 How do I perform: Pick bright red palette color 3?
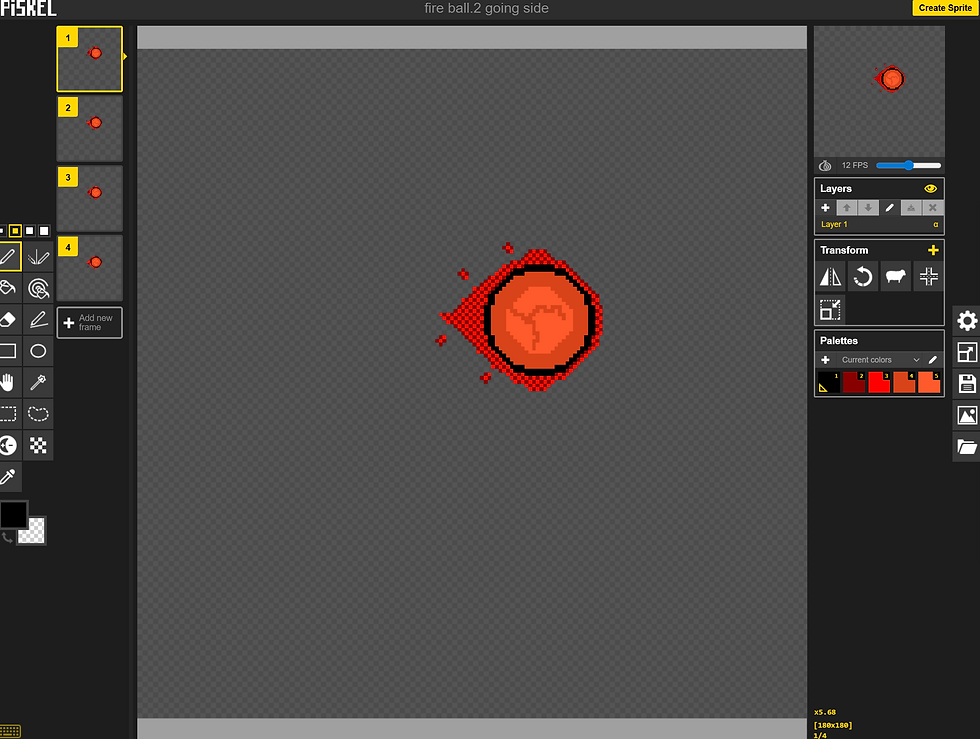tap(879, 382)
